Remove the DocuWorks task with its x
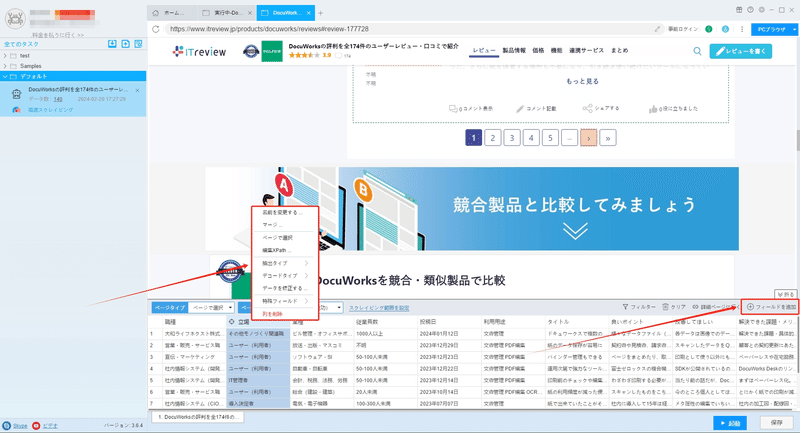Screen dimensions: 800x433 (x=137, y=90)
